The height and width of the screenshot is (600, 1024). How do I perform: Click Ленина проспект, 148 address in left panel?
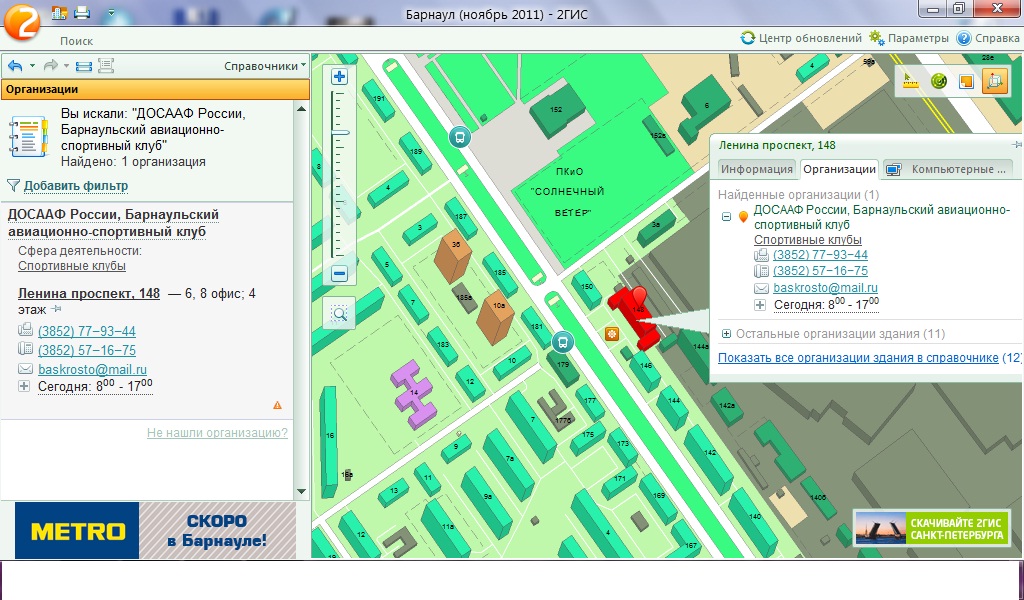click(x=89, y=294)
